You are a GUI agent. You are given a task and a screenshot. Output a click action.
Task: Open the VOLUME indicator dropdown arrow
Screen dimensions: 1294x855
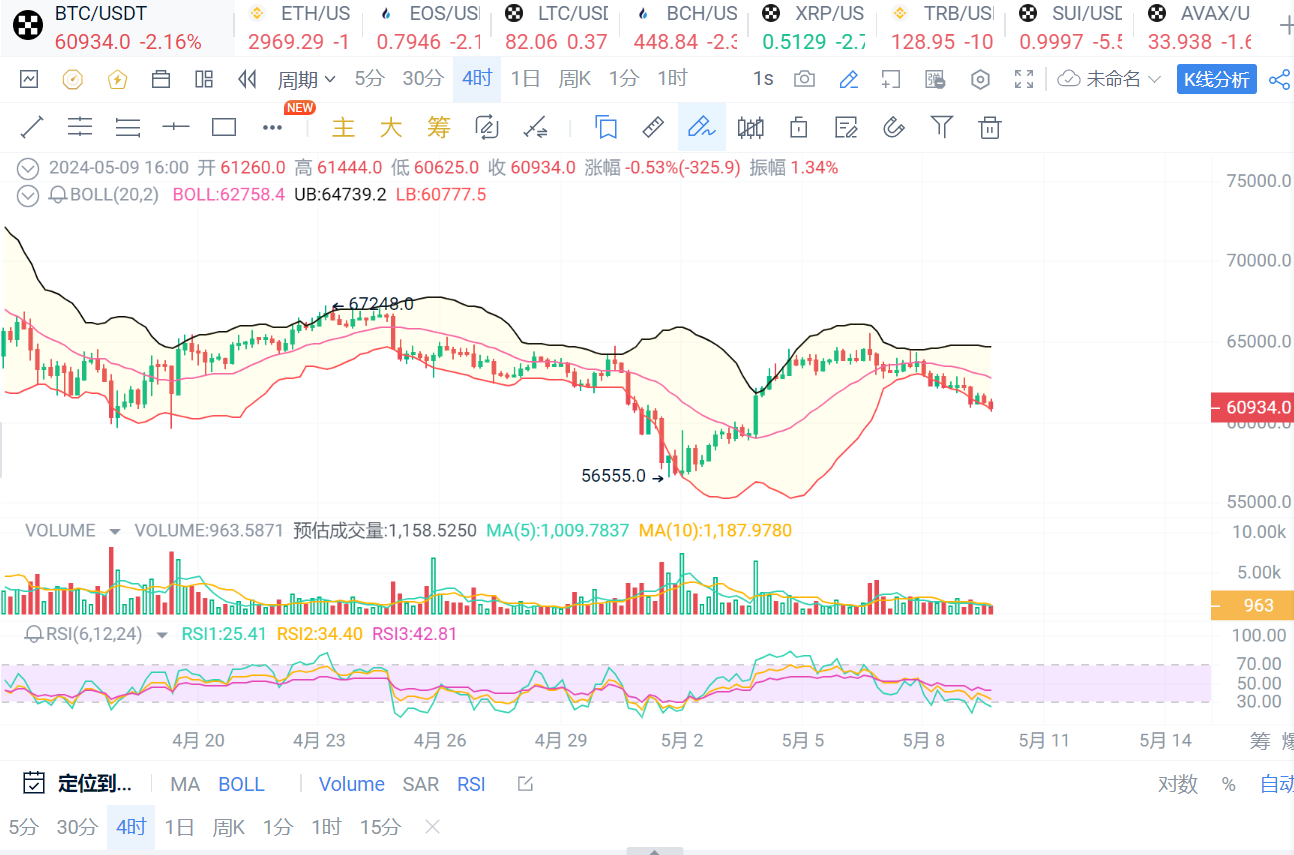115,531
